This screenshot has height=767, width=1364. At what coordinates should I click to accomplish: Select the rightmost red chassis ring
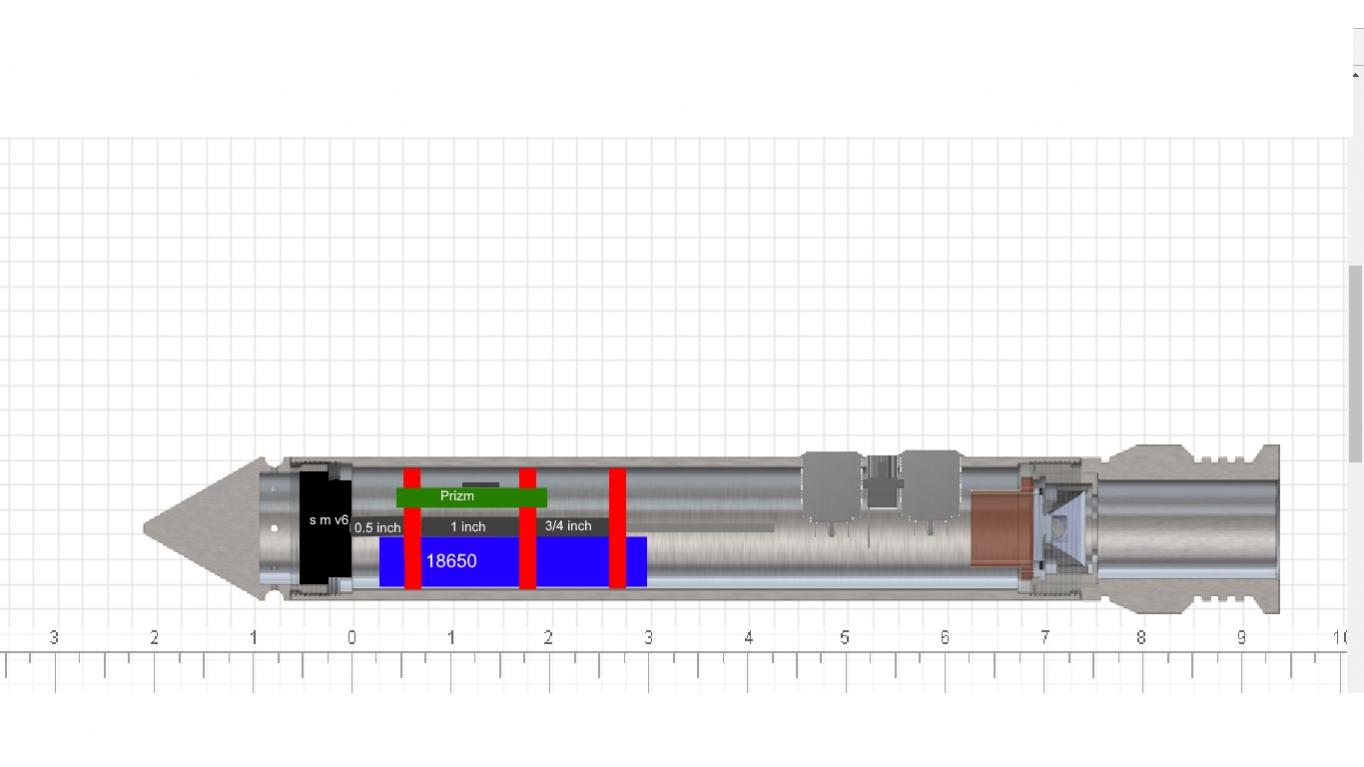click(x=617, y=525)
